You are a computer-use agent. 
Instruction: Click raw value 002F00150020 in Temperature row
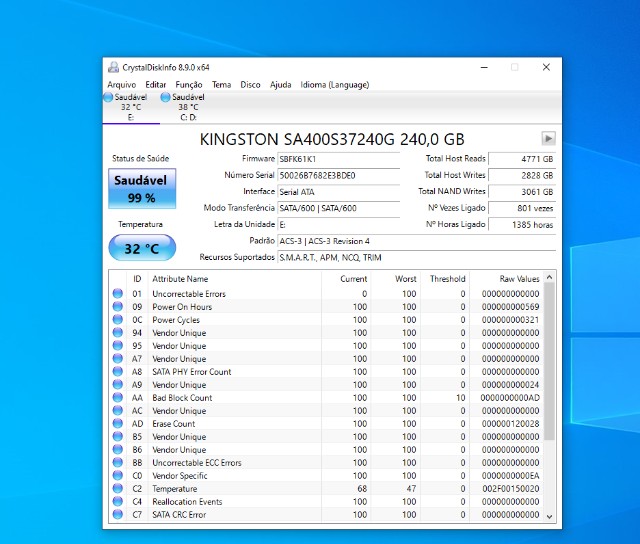tap(511, 488)
